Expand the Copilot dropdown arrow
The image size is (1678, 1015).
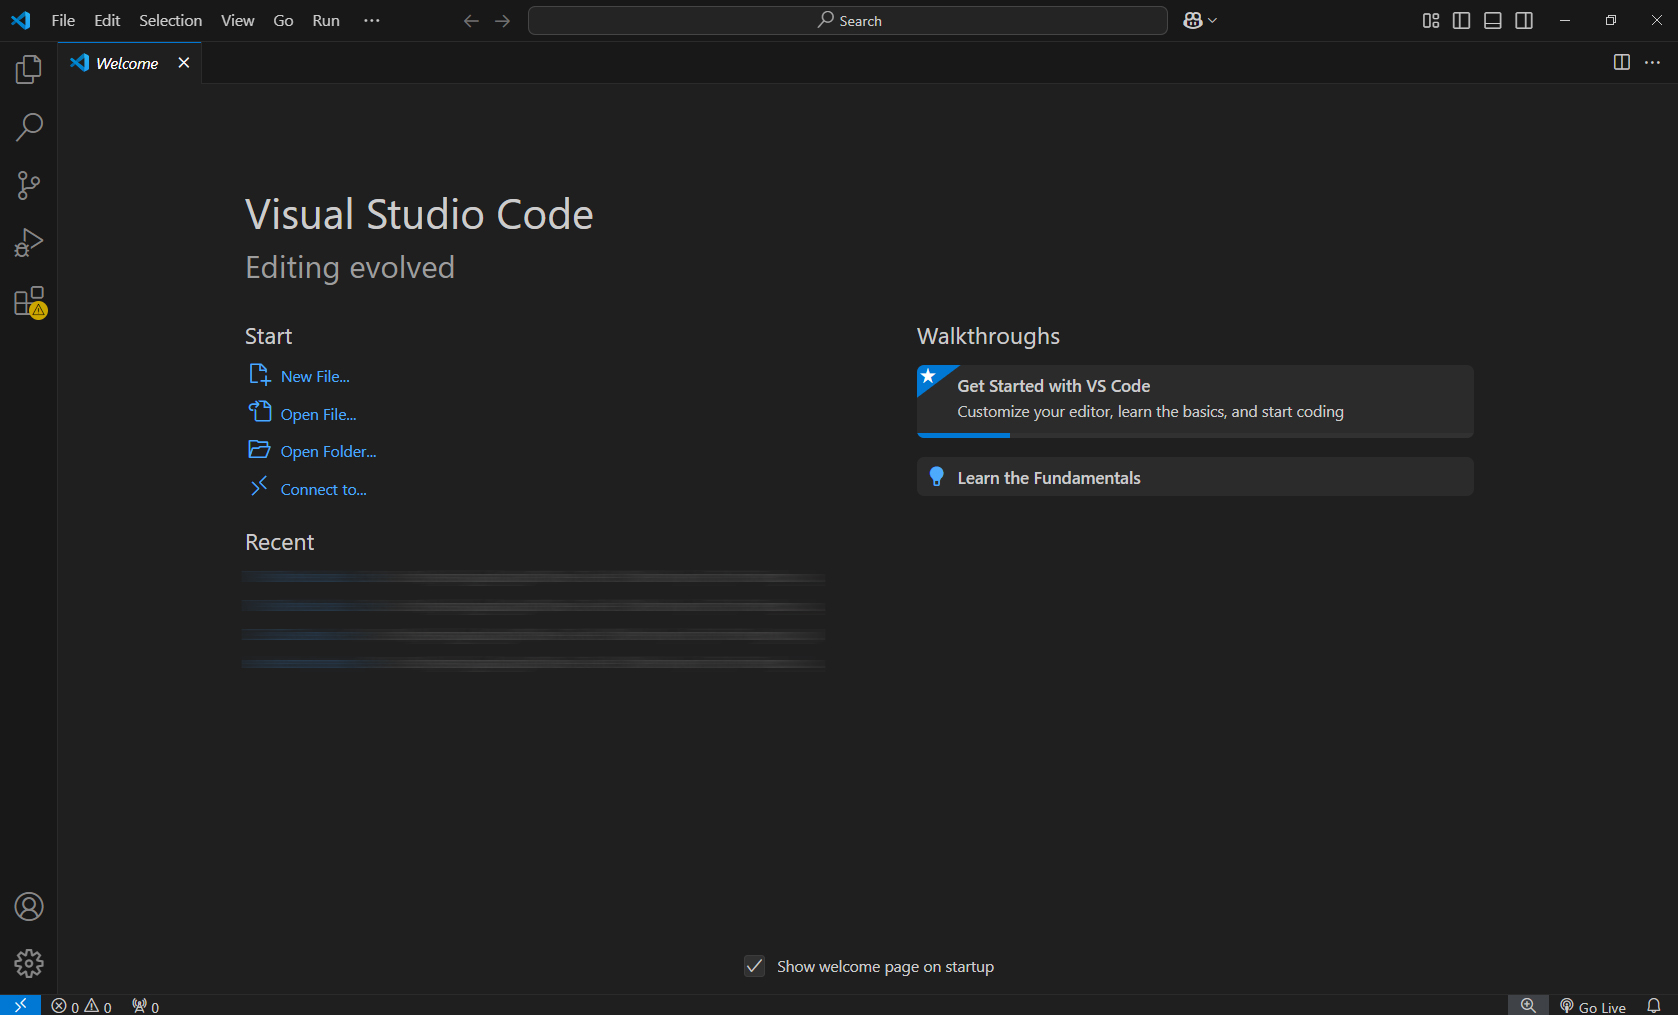click(1213, 20)
